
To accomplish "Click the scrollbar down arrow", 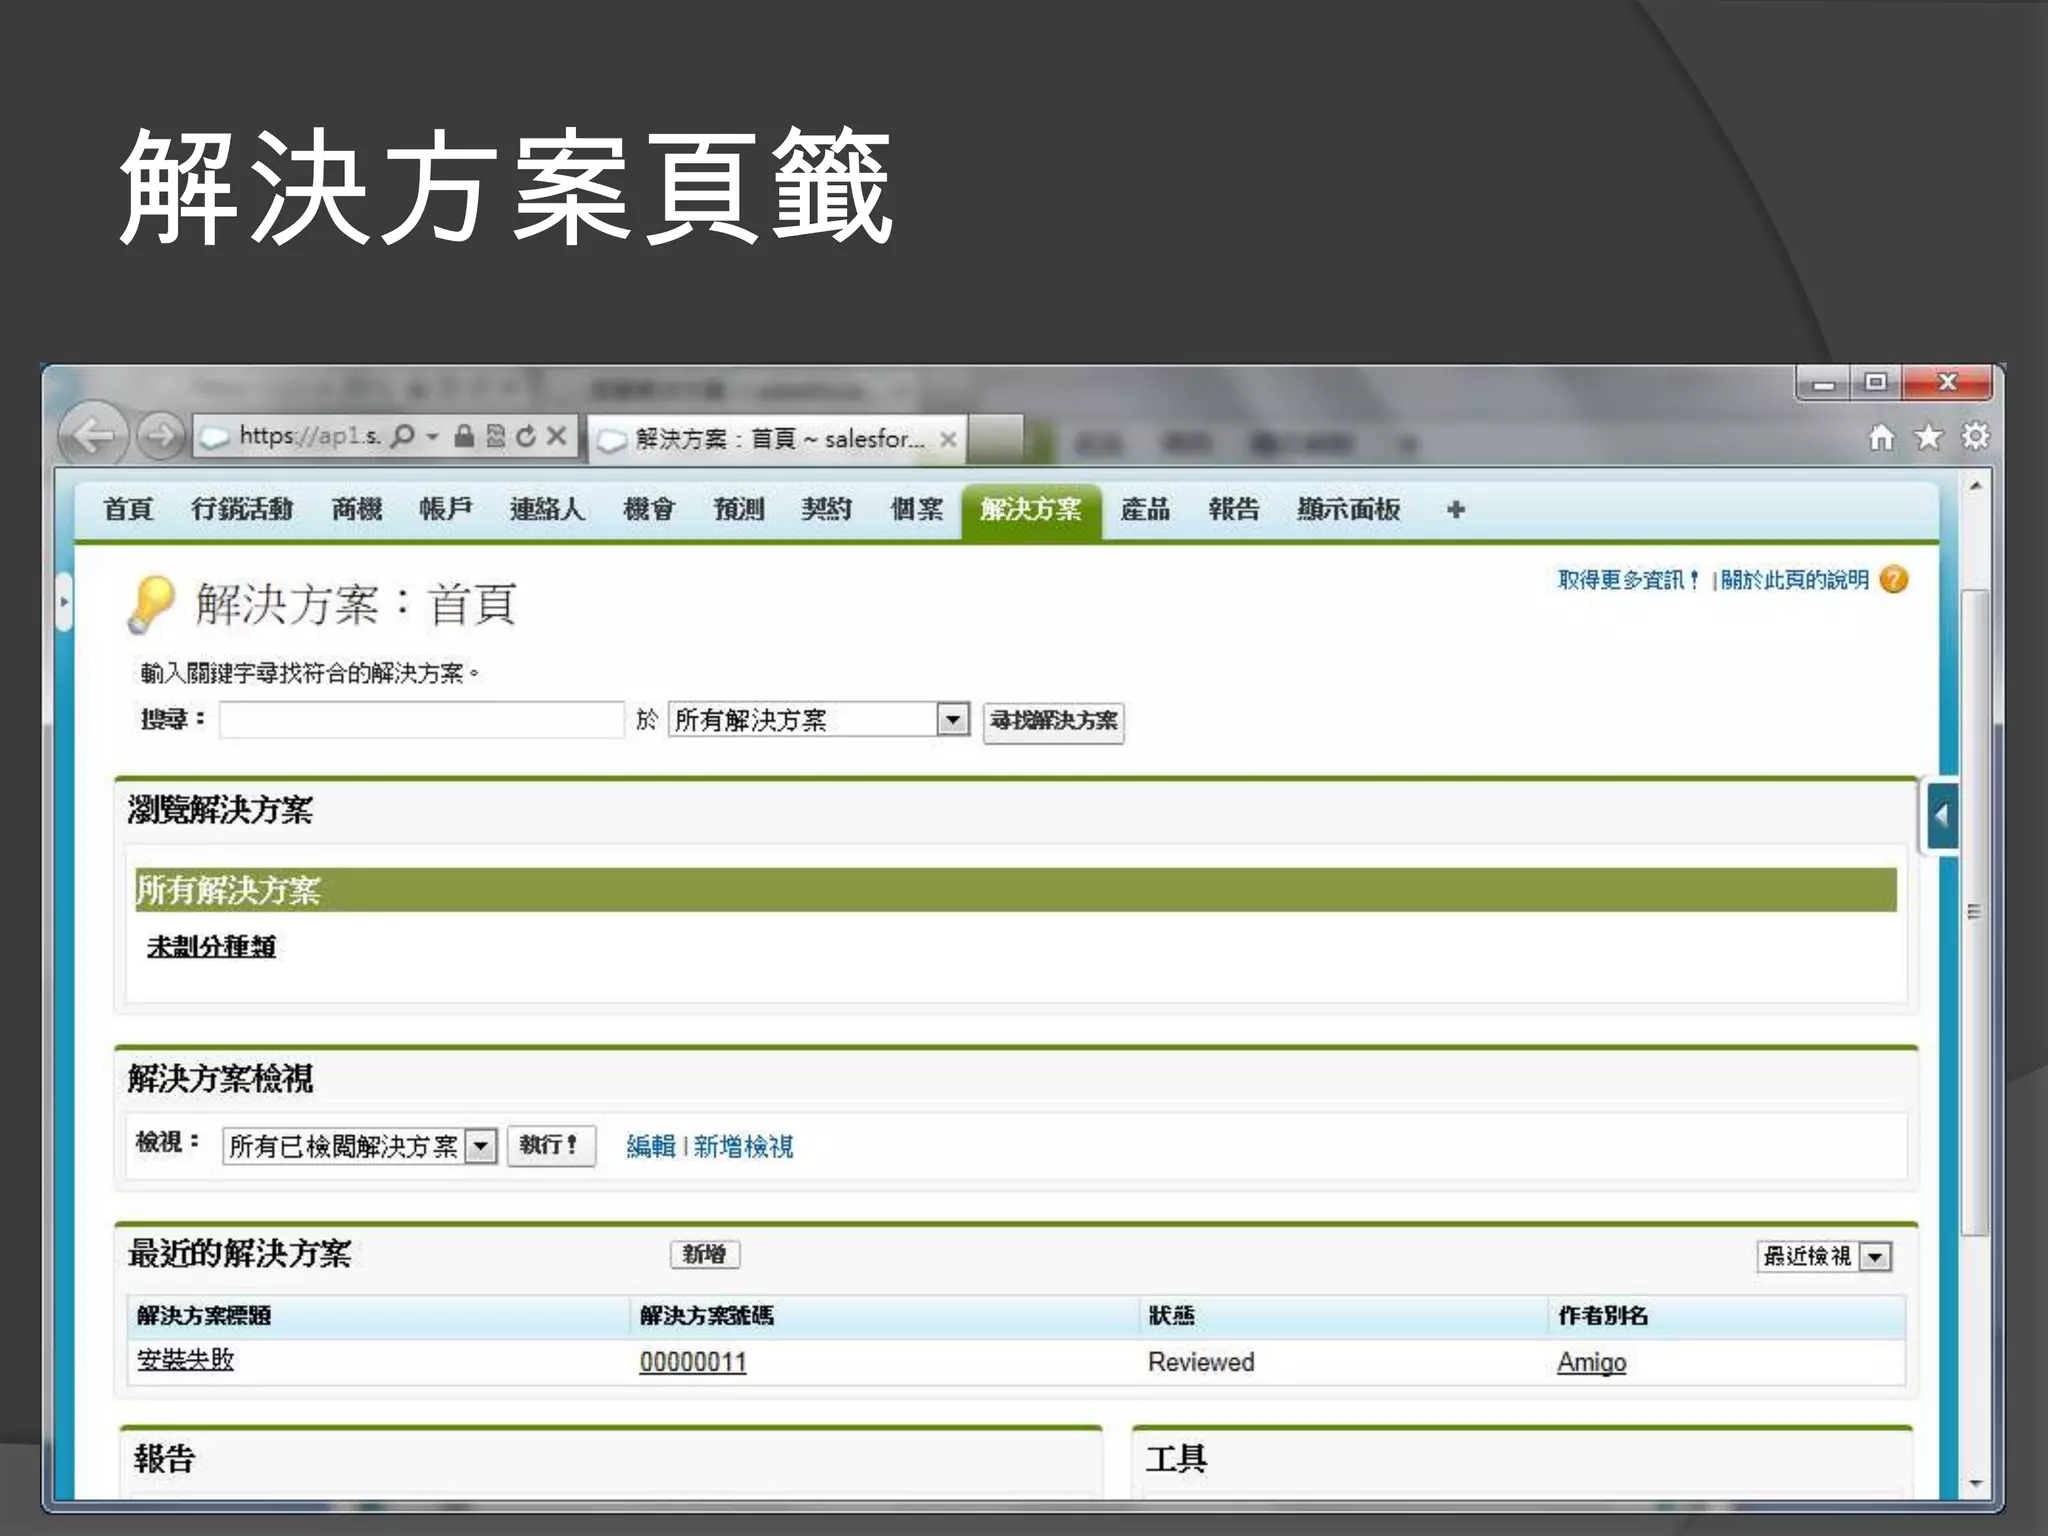I will (1975, 1483).
